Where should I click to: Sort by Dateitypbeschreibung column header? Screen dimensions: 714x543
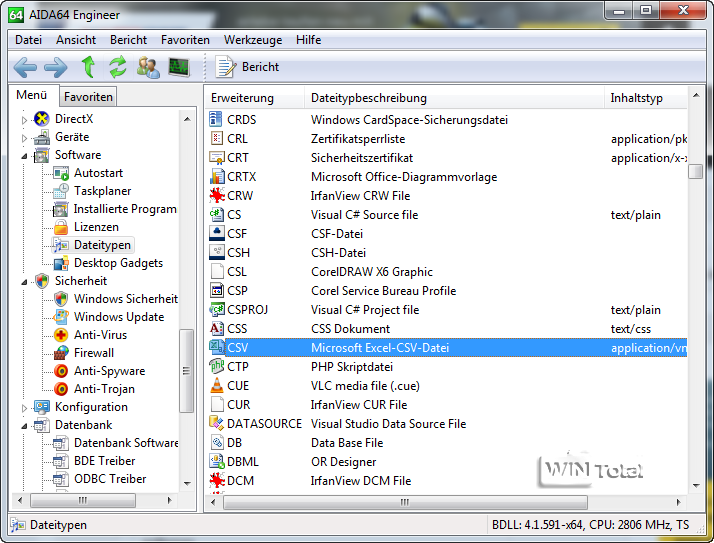(x=454, y=98)
